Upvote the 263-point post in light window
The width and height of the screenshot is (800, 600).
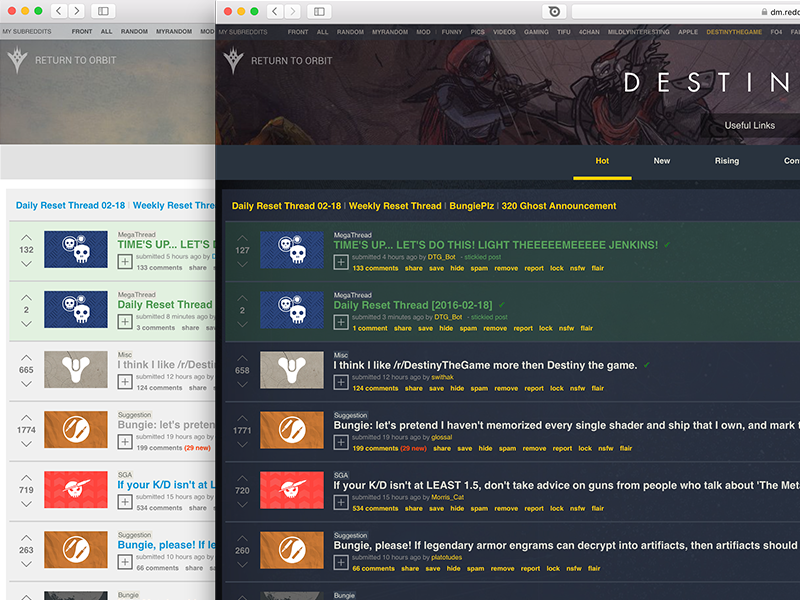click(x=27, y=538)
